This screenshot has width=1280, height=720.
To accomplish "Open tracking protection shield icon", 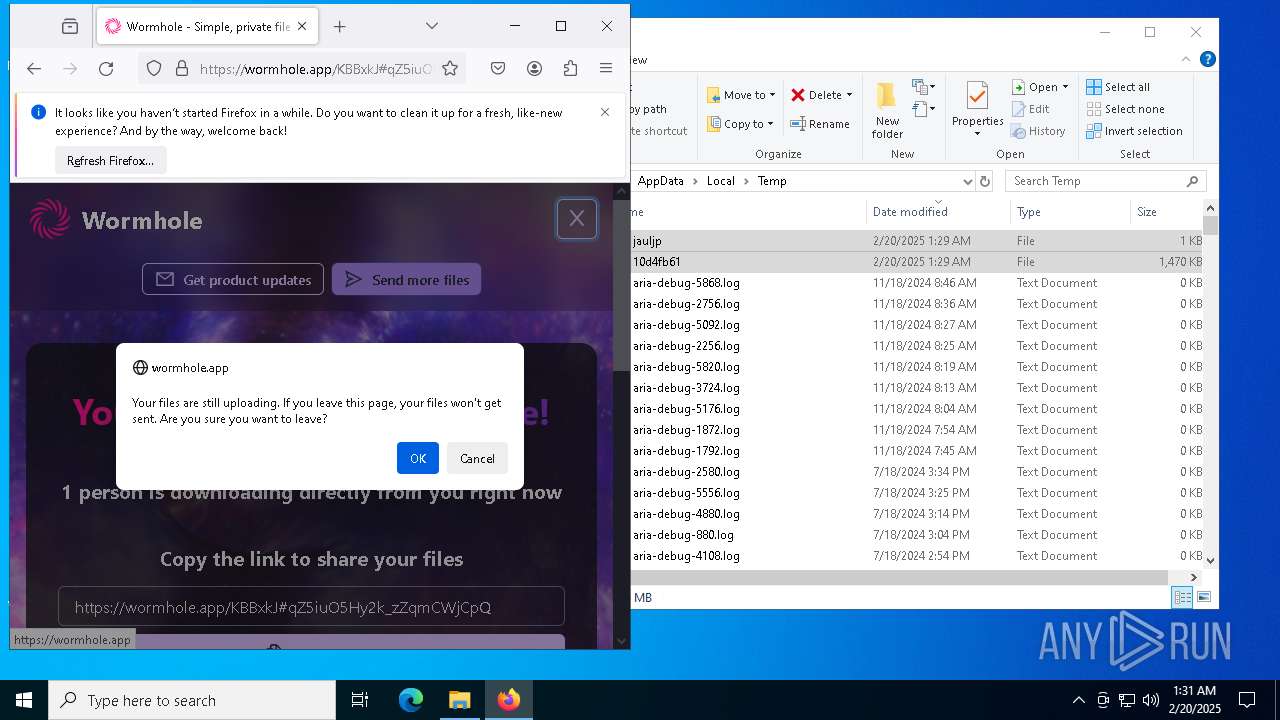I will 154,68.
